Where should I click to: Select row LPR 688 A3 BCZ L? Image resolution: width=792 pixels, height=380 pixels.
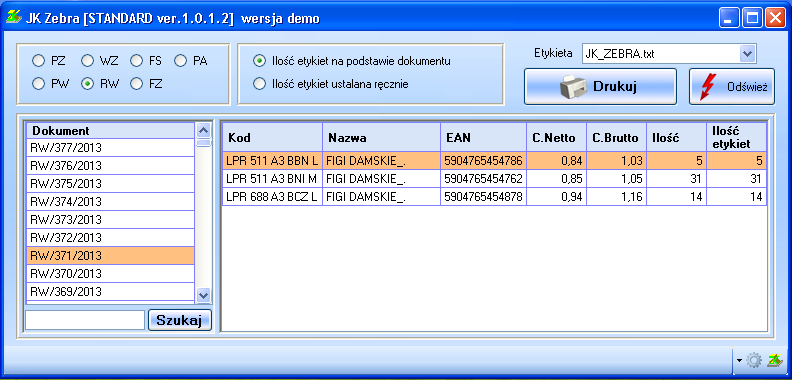click(x=494, y=197)
